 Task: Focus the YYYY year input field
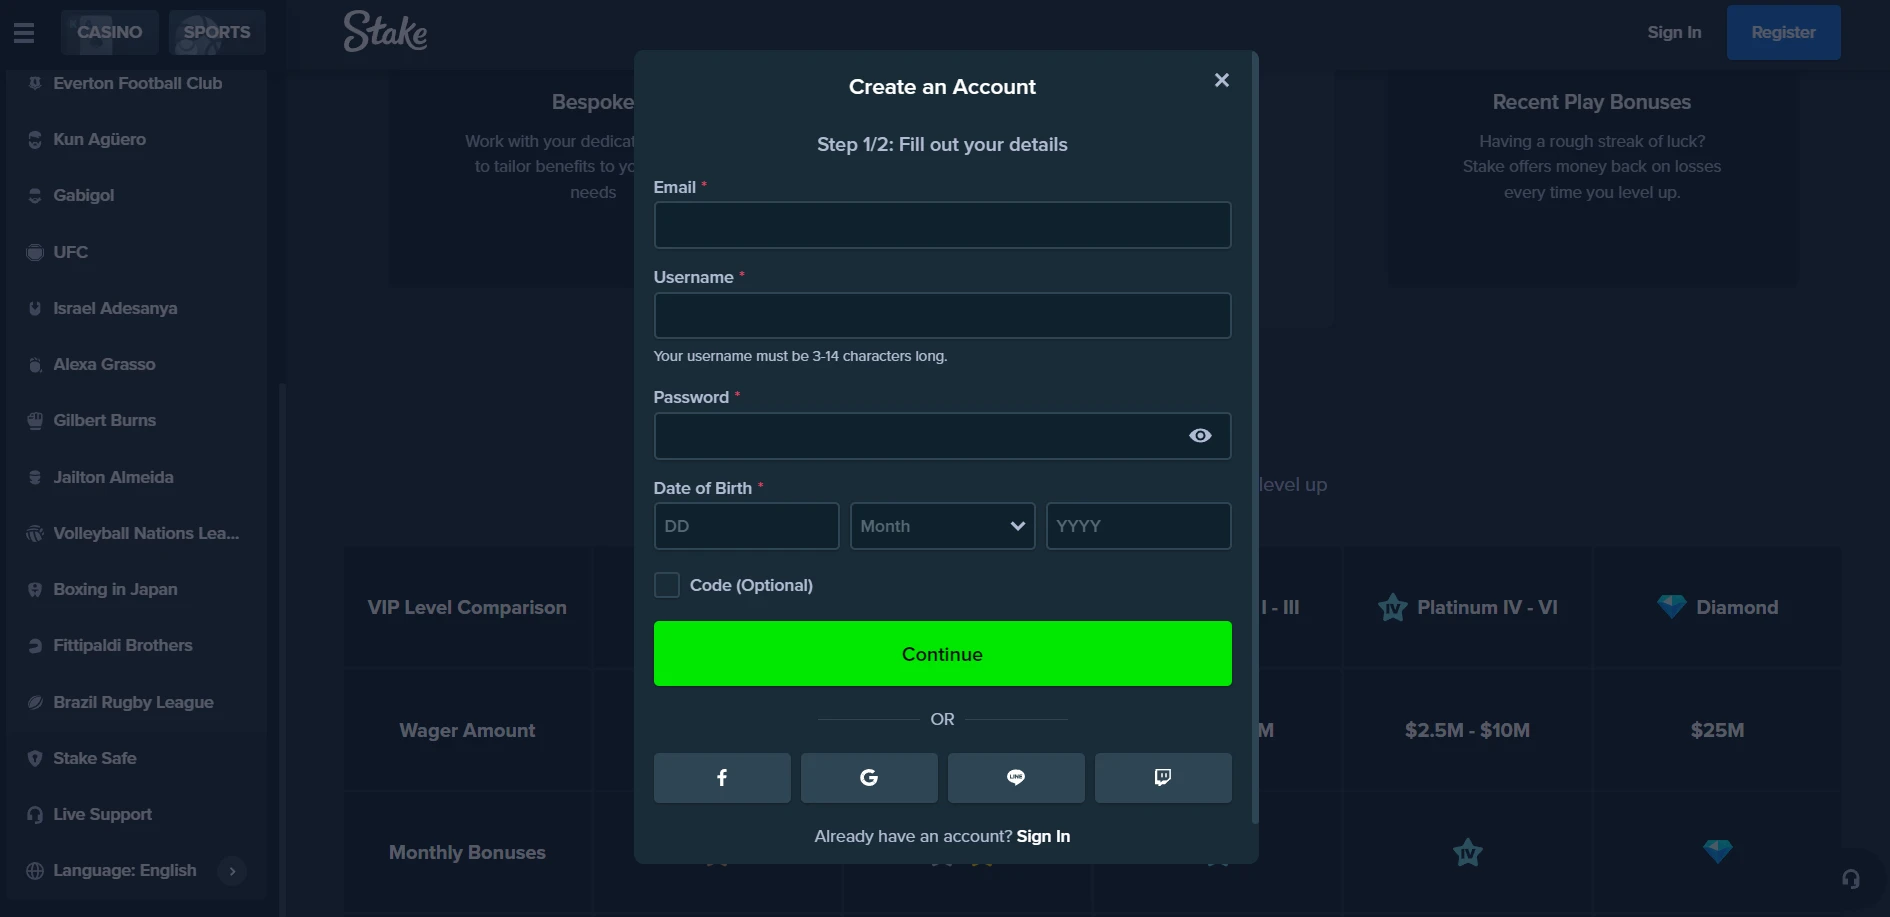[x=1138, y=526]
